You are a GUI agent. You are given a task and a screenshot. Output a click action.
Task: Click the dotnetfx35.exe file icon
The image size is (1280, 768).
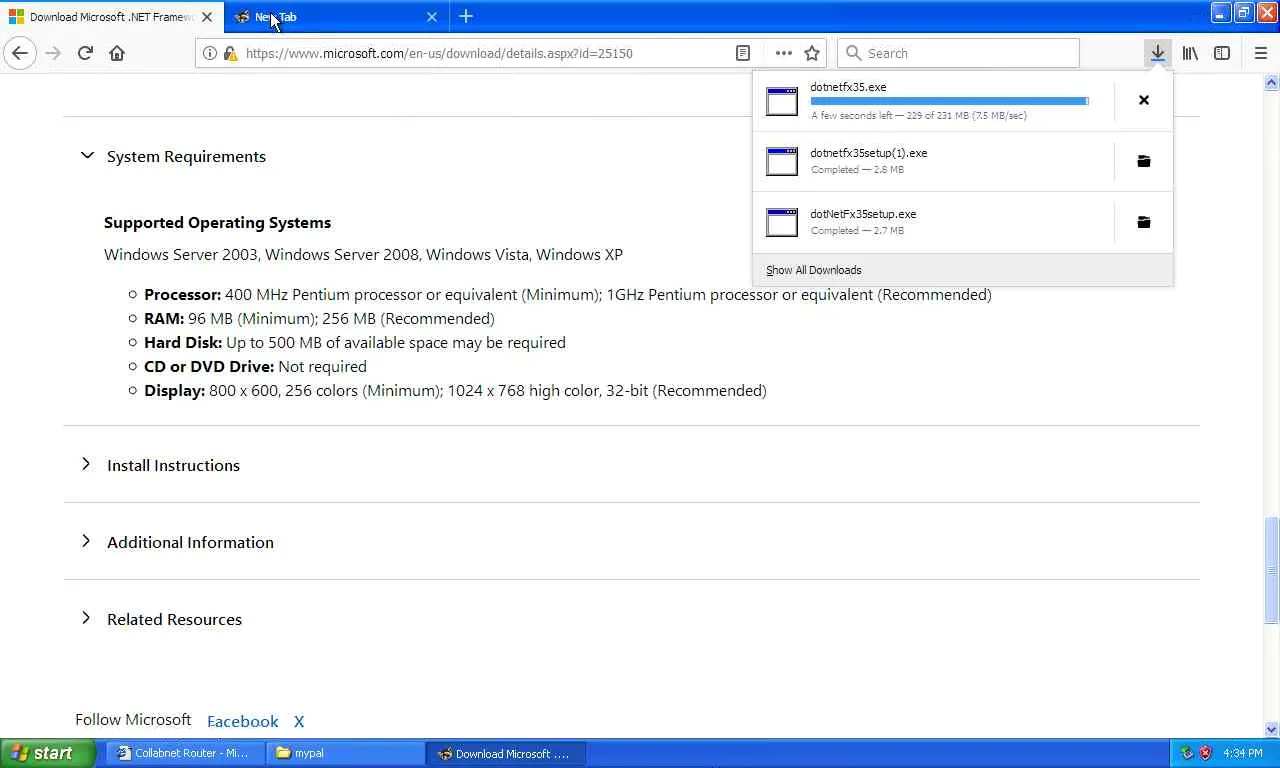point(782,101)
